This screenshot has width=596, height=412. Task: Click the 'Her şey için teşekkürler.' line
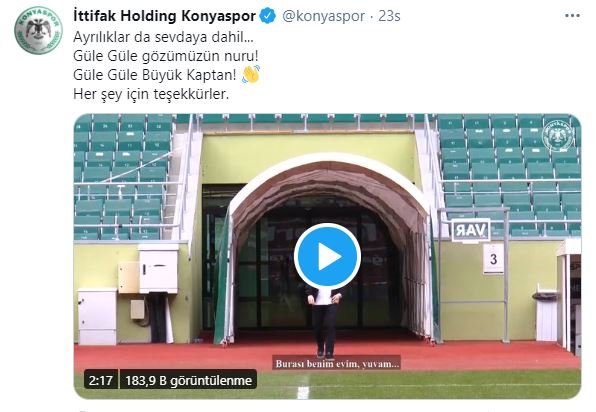[x=151, y=94]
